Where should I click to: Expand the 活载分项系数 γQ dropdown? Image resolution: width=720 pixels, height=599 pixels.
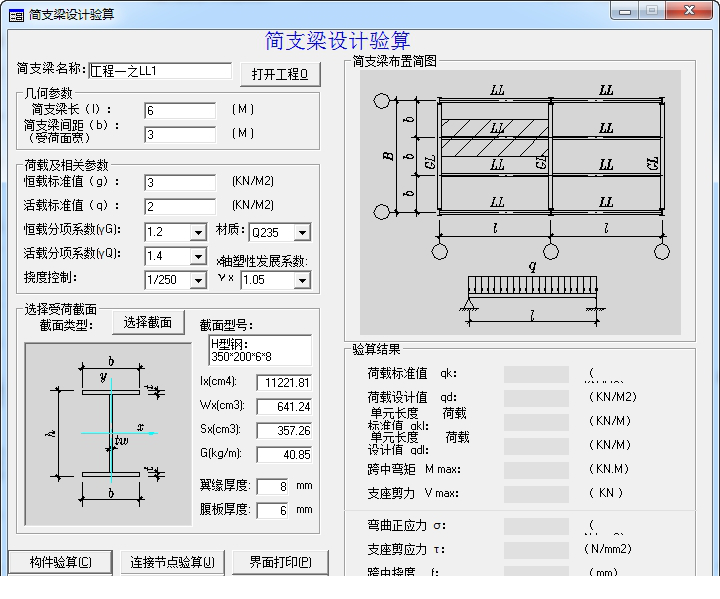click(198, 256)
